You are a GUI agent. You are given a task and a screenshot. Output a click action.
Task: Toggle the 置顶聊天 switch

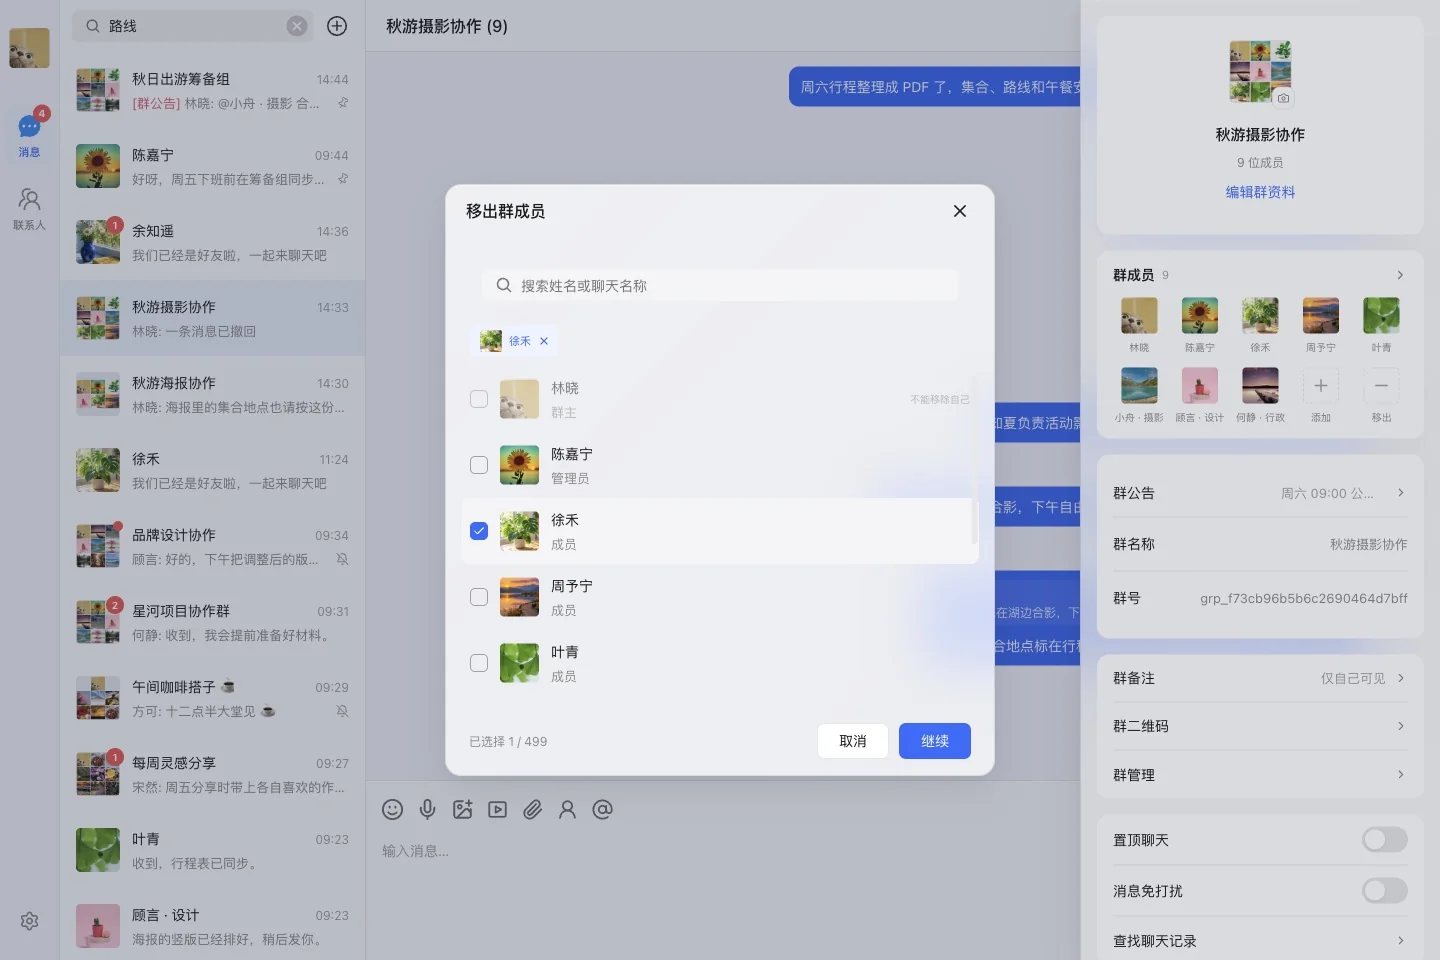1384,840
